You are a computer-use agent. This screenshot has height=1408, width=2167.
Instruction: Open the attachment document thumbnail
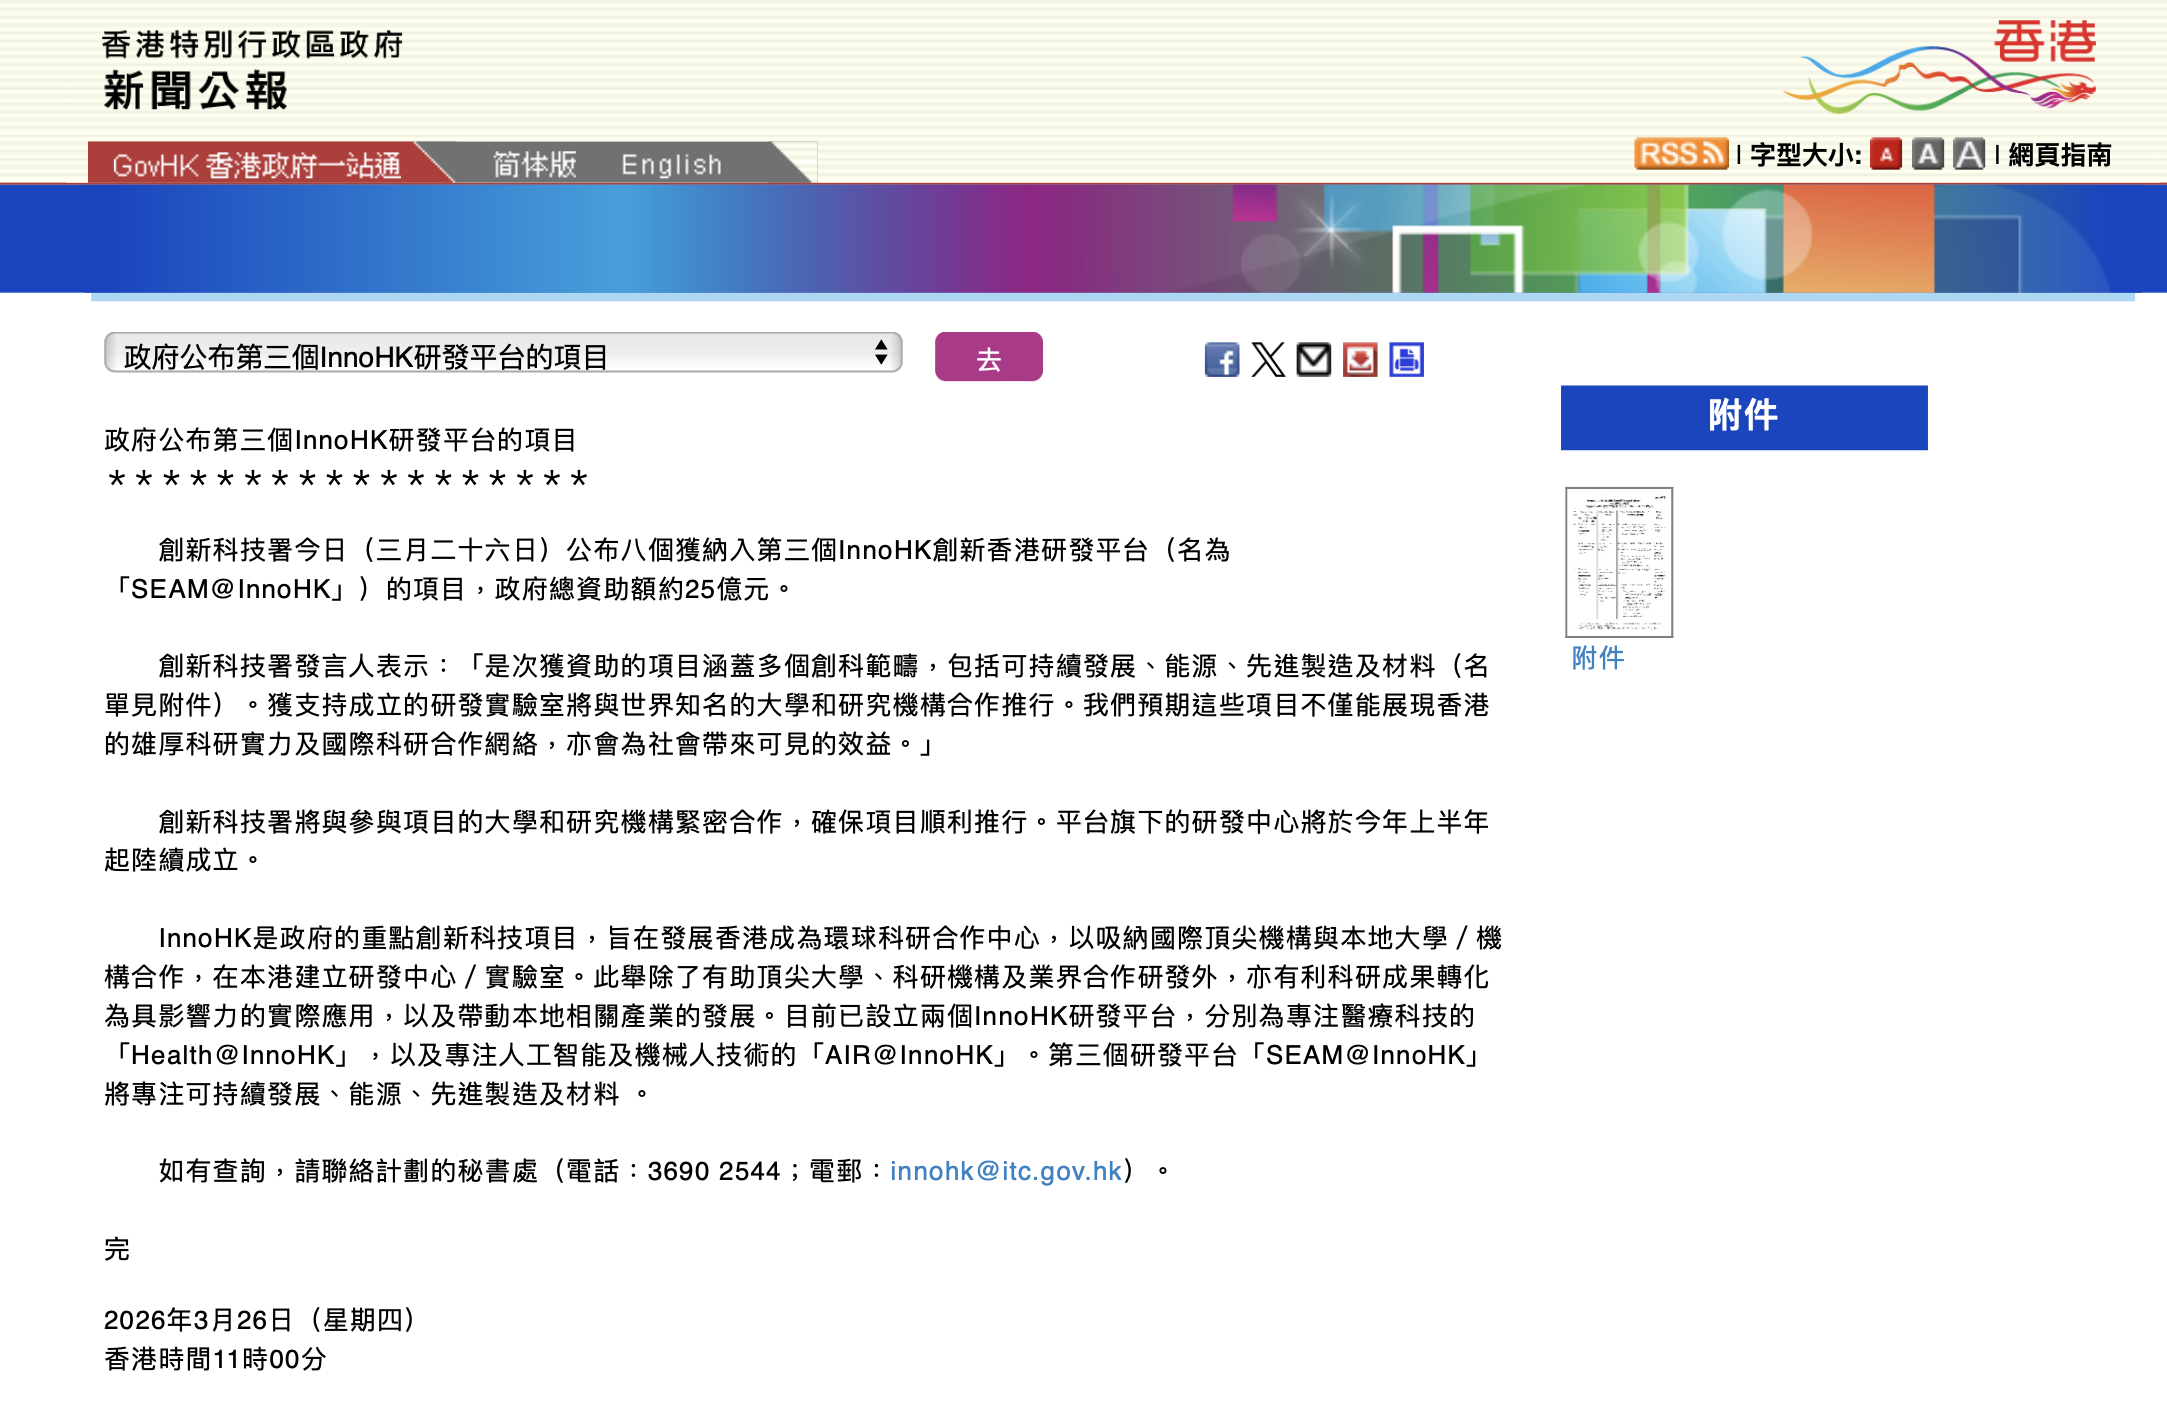pyautogui.click(x=1618, y=562)
